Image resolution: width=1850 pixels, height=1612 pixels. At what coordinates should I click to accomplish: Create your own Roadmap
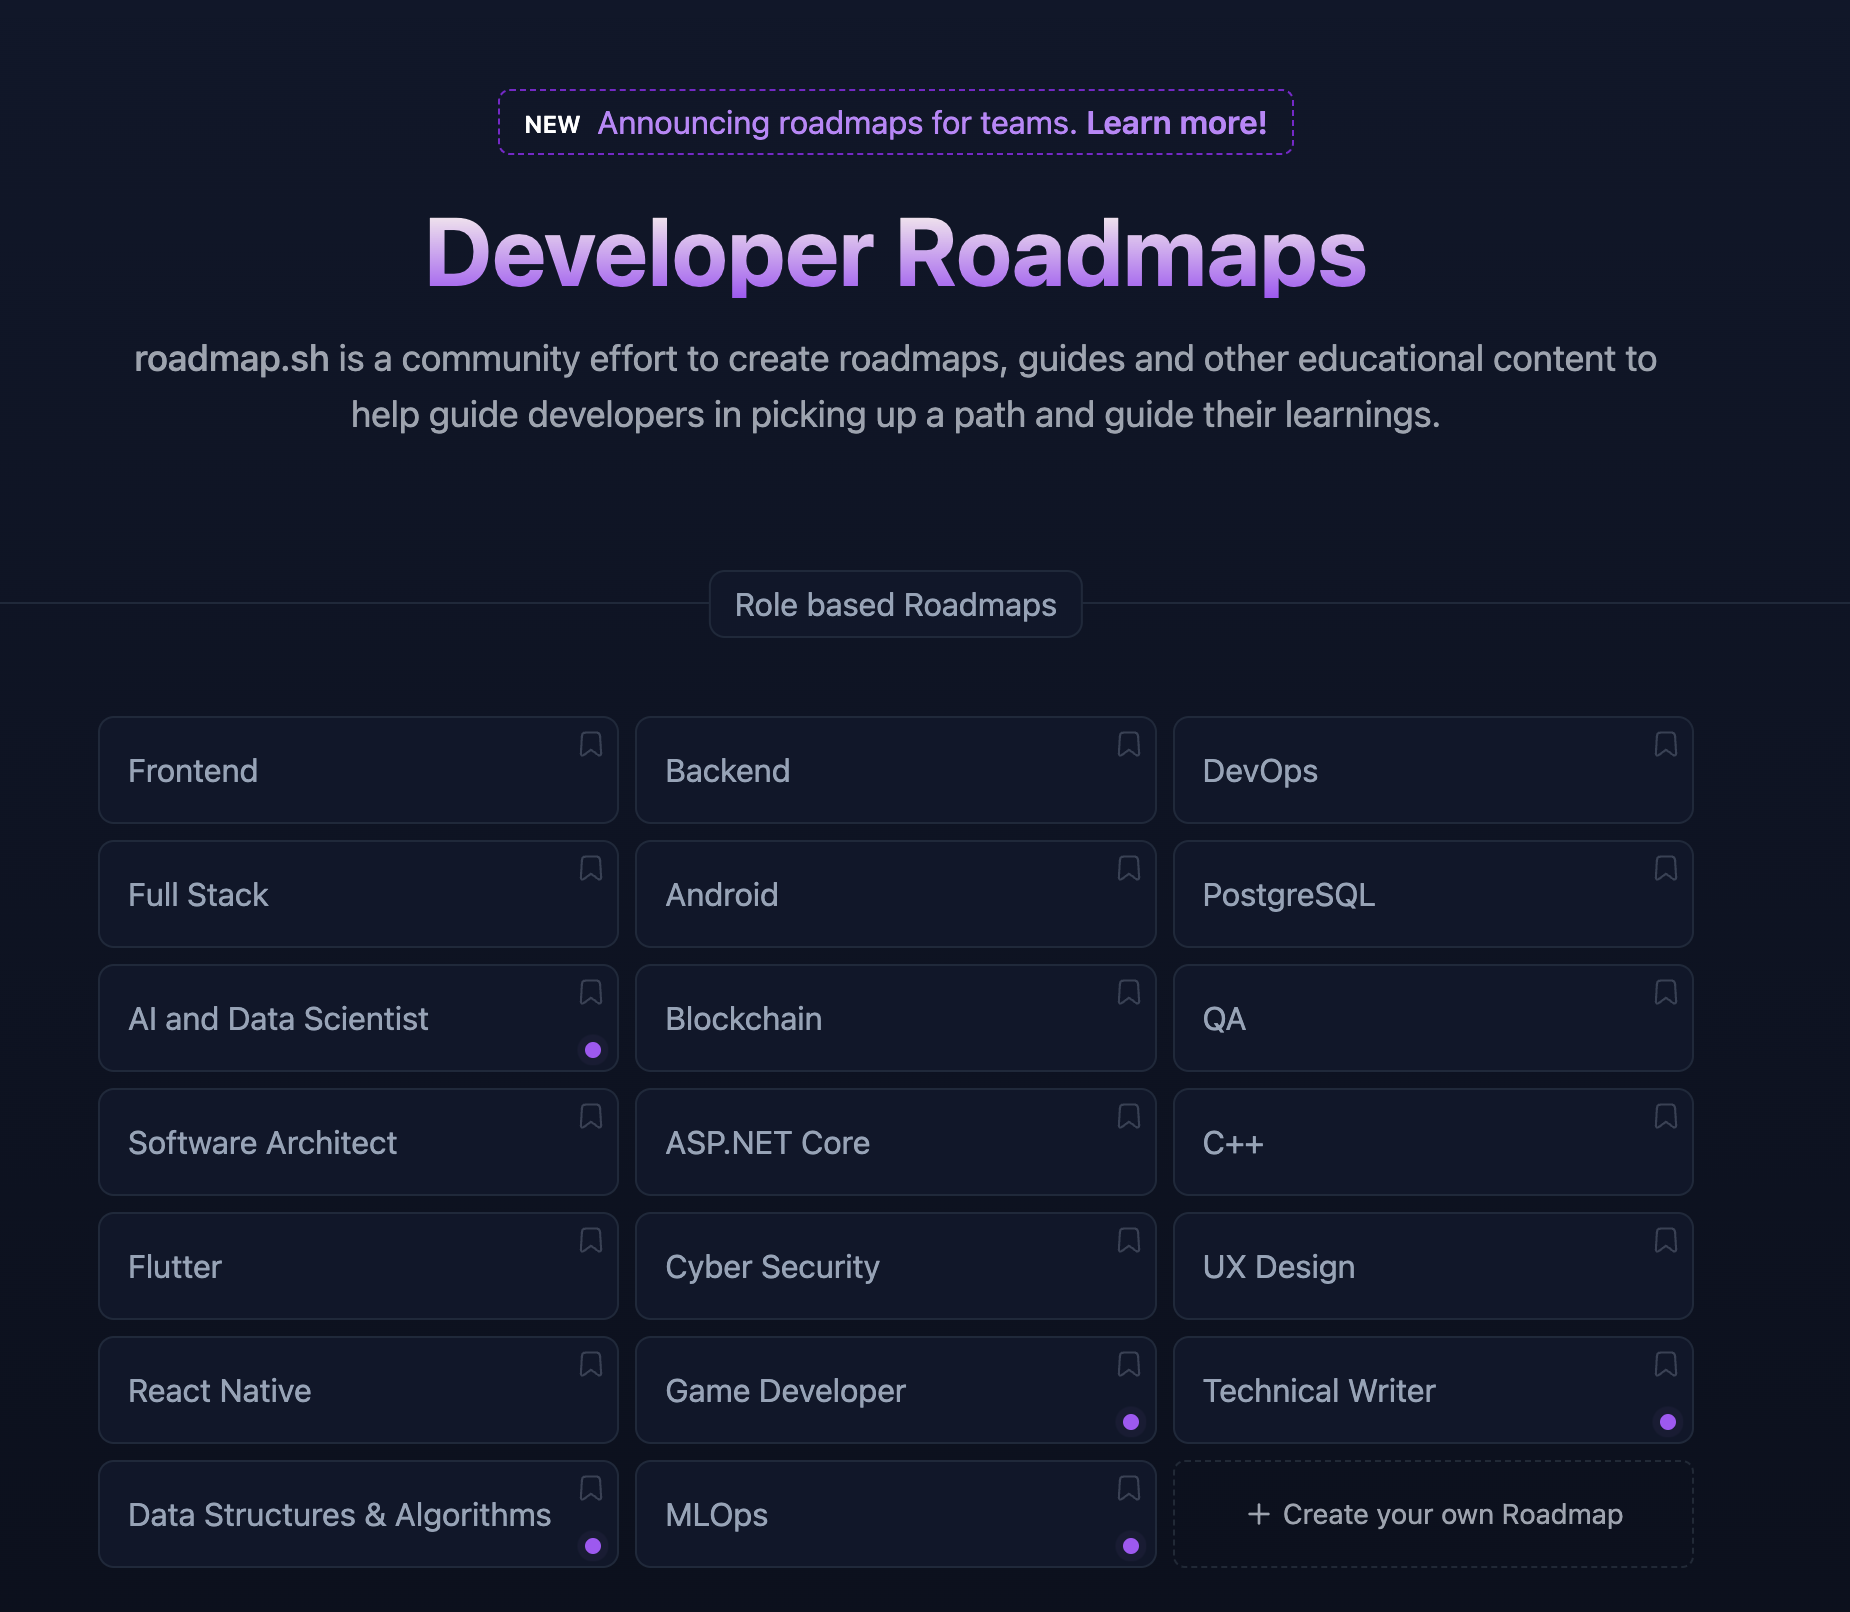click(1432, 1514)
